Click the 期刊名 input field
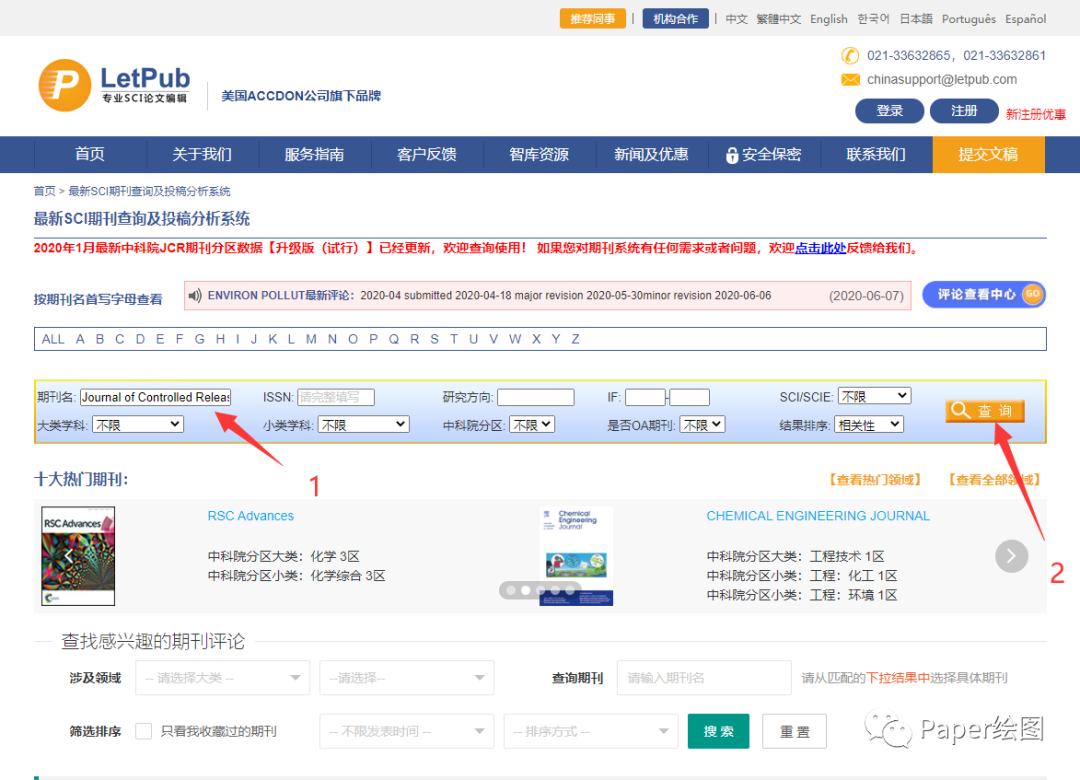 coord(156,398)
